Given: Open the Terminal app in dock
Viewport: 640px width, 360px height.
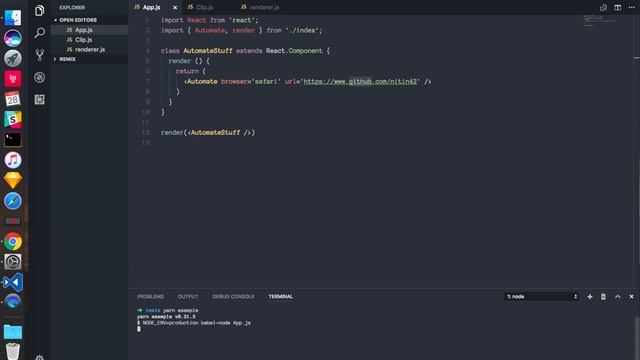Looking at the screenshot, I should point(13,140).
